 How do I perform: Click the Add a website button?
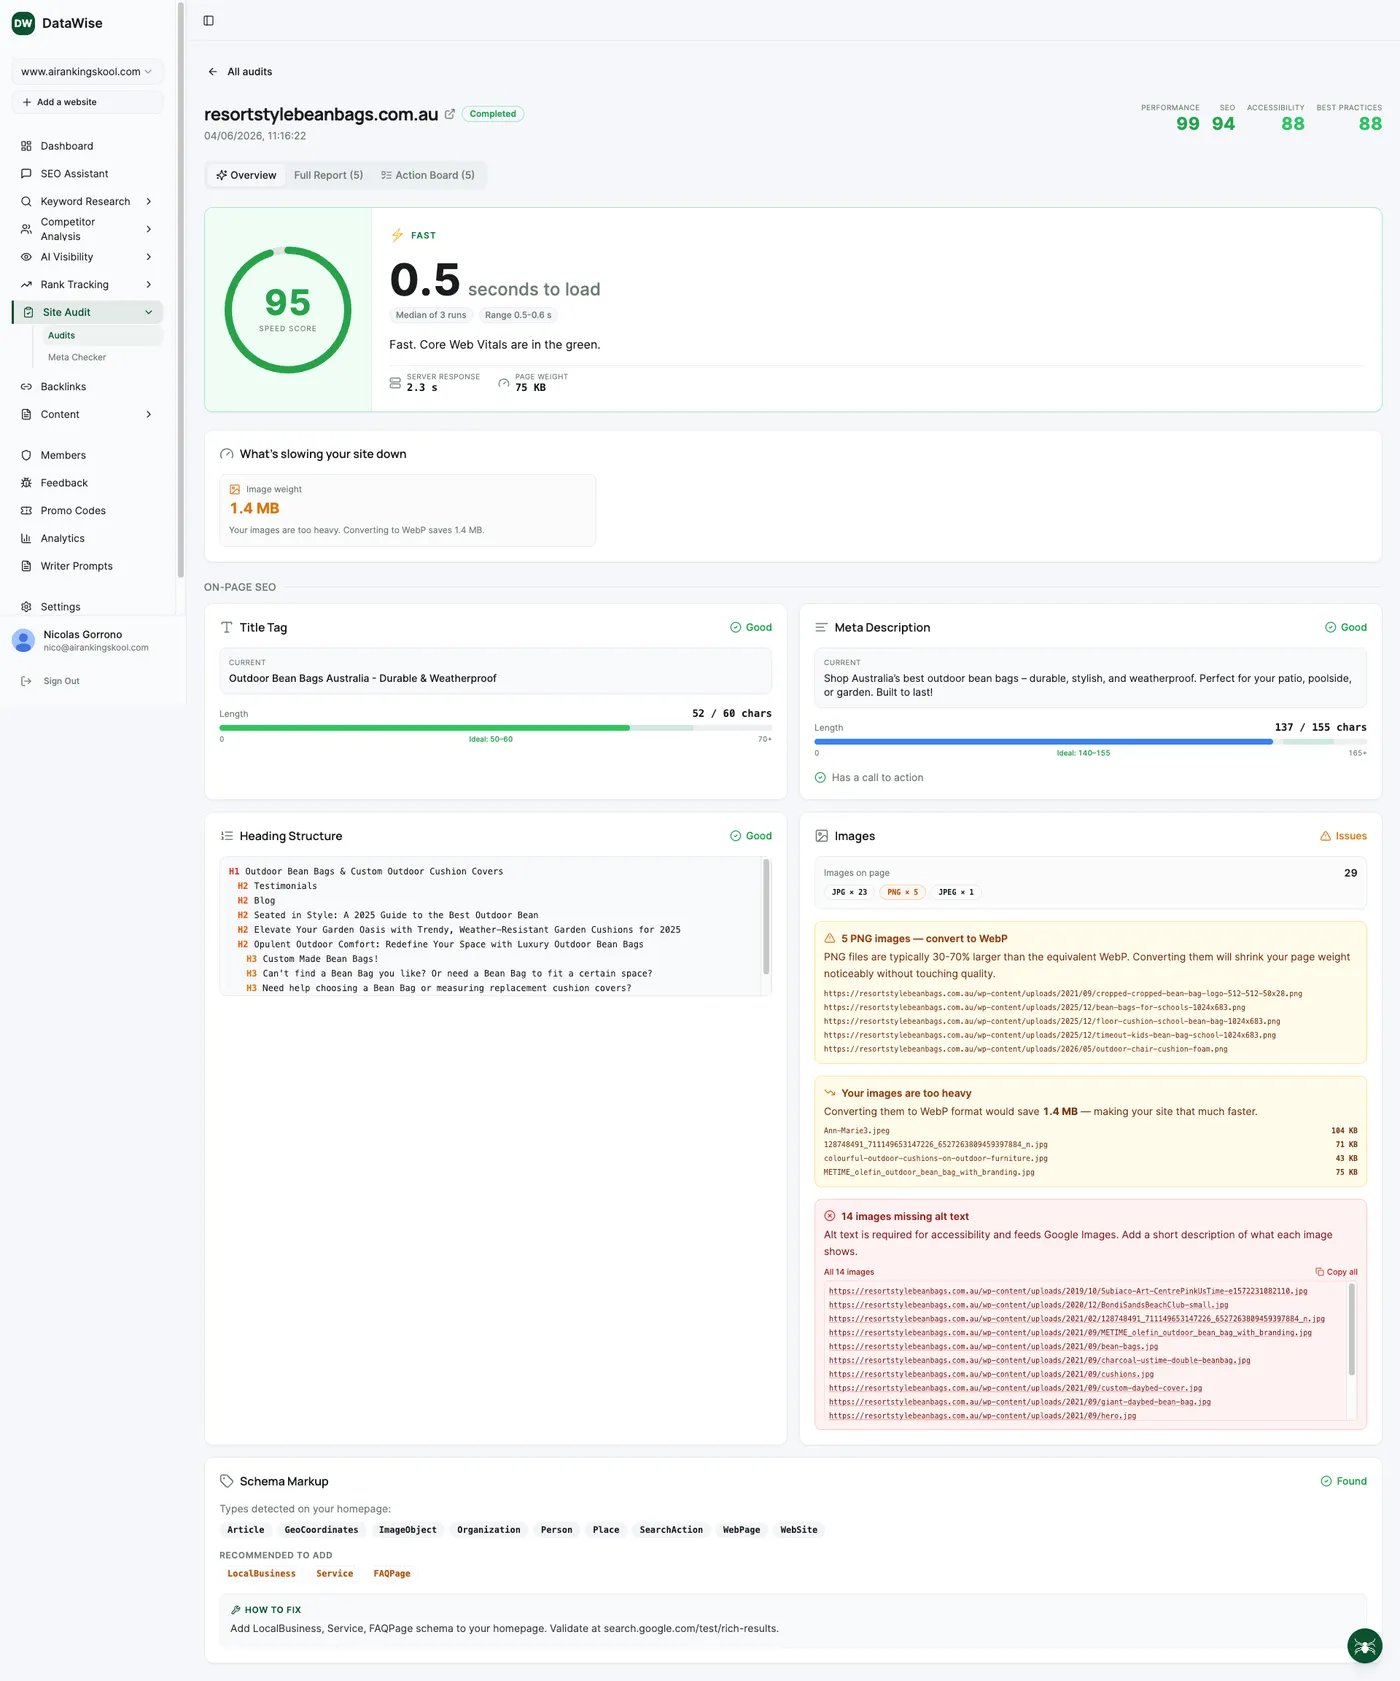87,102
